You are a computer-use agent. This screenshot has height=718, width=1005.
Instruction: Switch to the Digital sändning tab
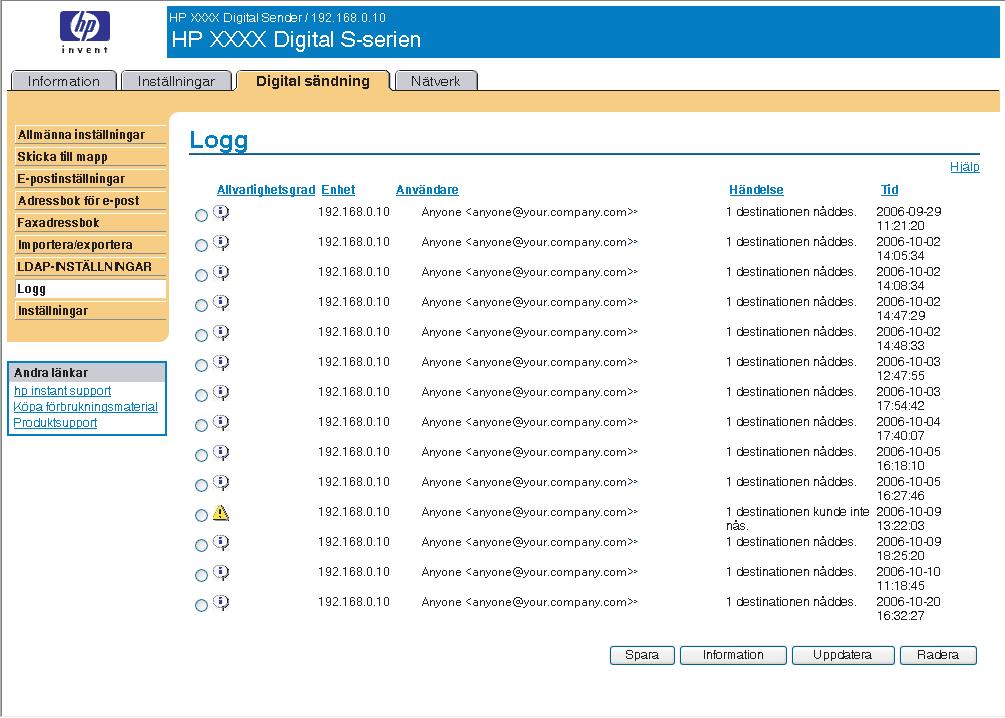click(x=313, y=81)
